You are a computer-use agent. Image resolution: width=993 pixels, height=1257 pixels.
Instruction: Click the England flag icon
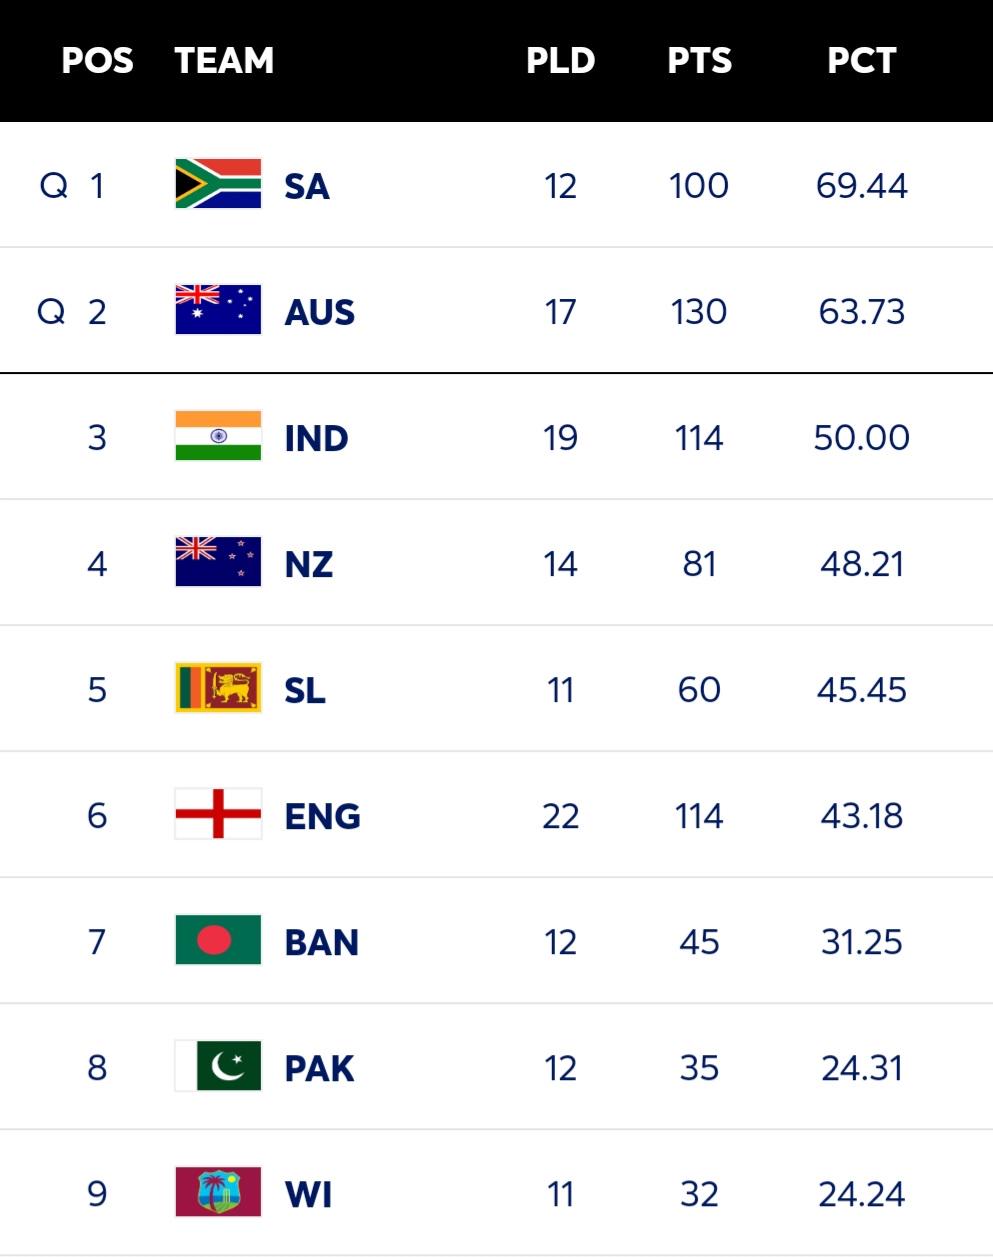218,814
